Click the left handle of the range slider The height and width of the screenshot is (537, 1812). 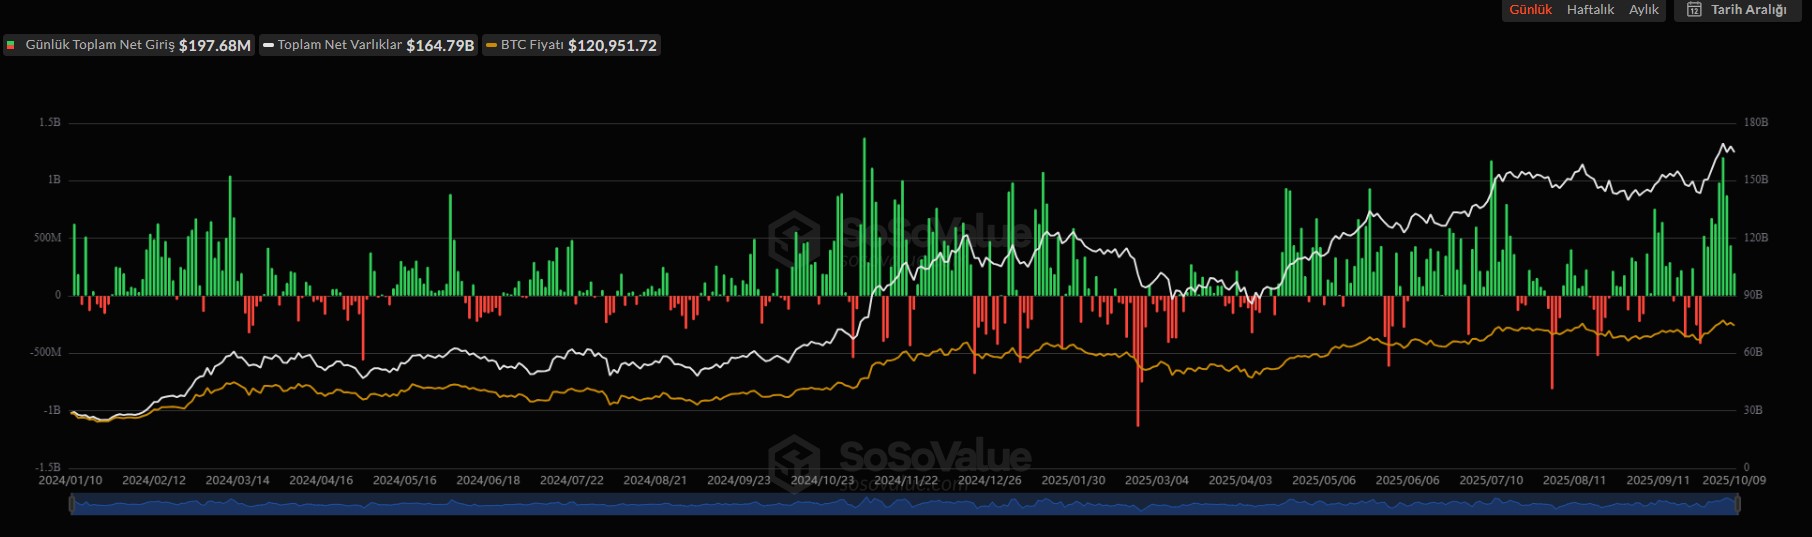(71, 504)
